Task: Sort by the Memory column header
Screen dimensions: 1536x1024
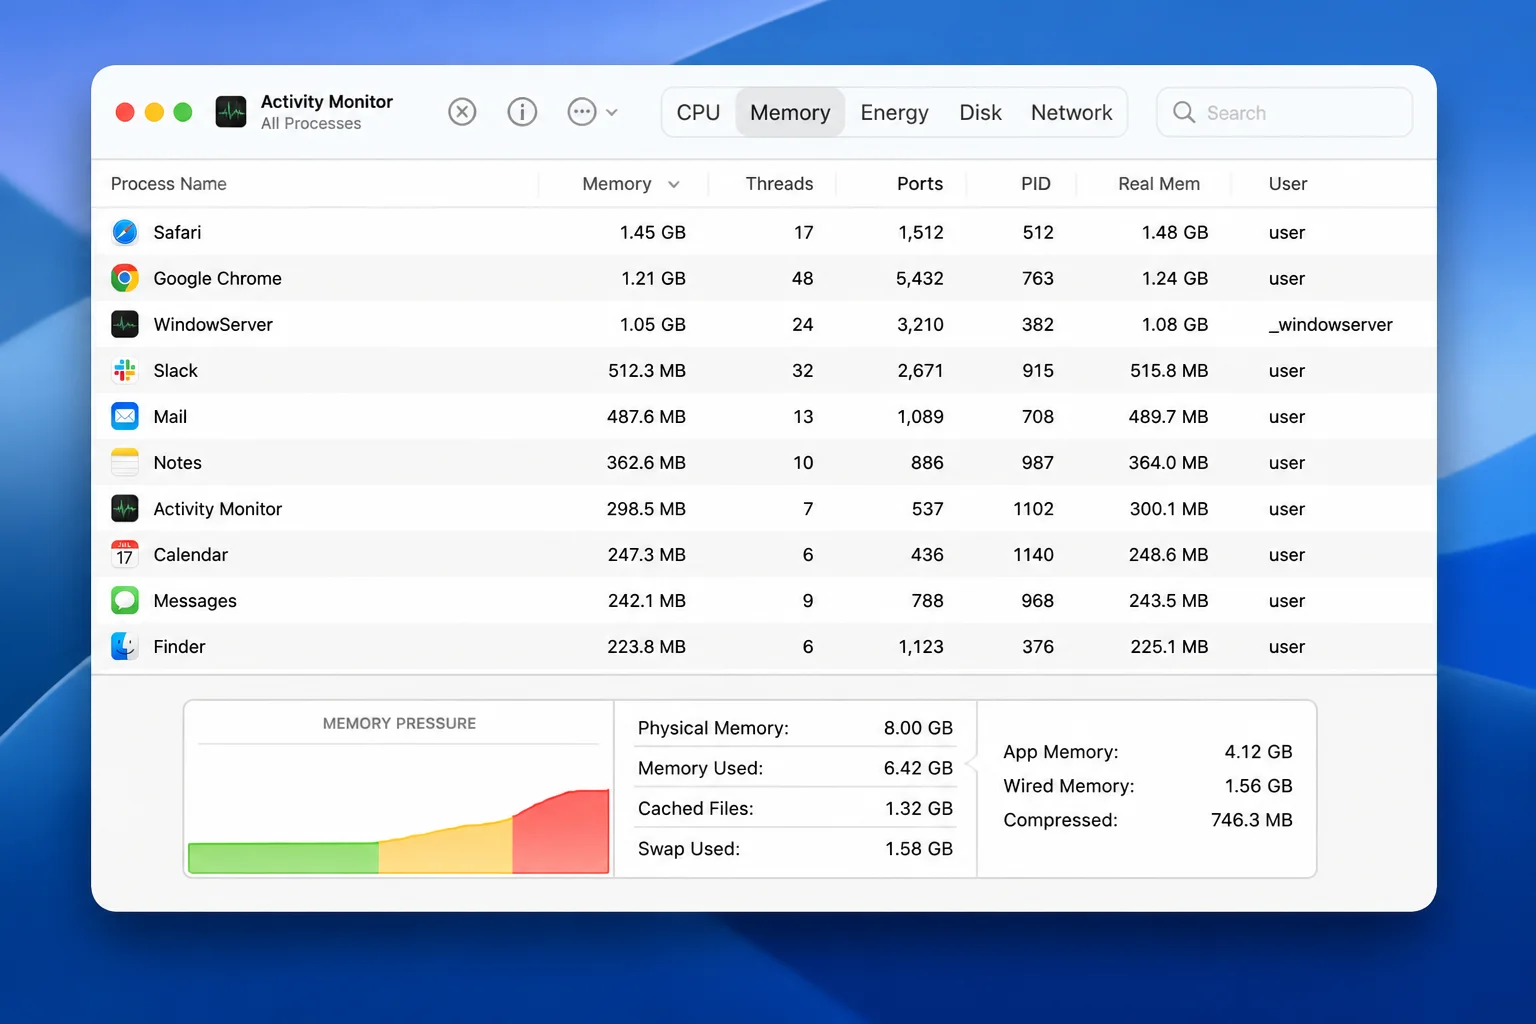Action: coord(617,184)
